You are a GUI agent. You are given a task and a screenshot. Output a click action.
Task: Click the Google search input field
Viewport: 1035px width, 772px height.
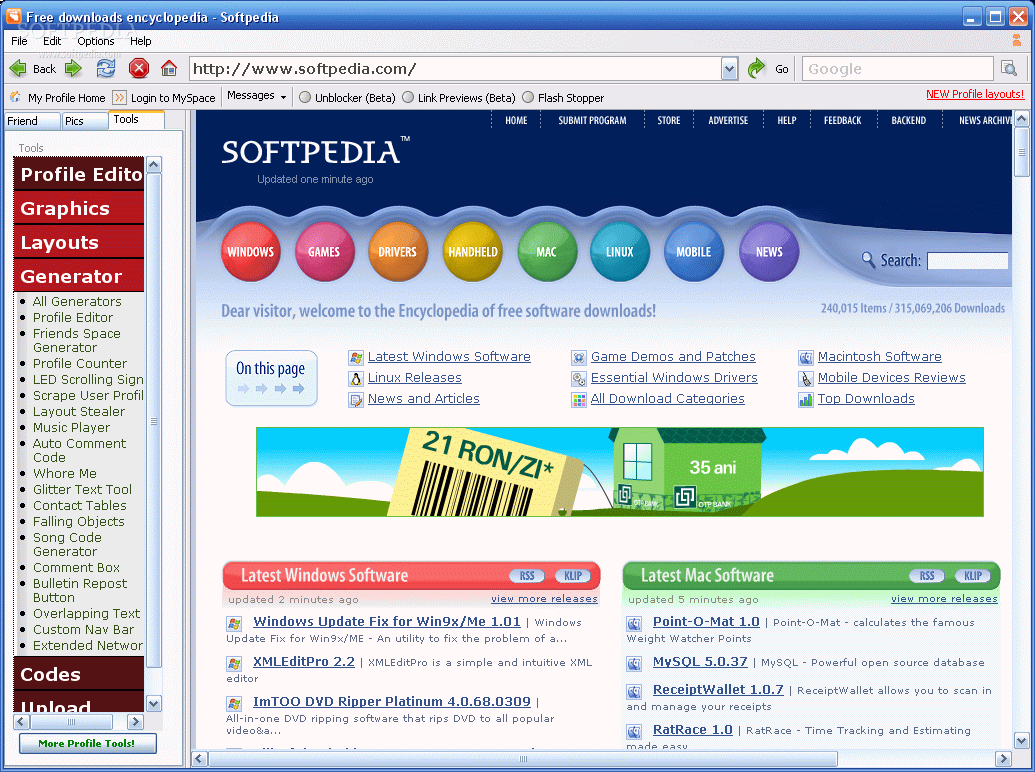[898, 69]
